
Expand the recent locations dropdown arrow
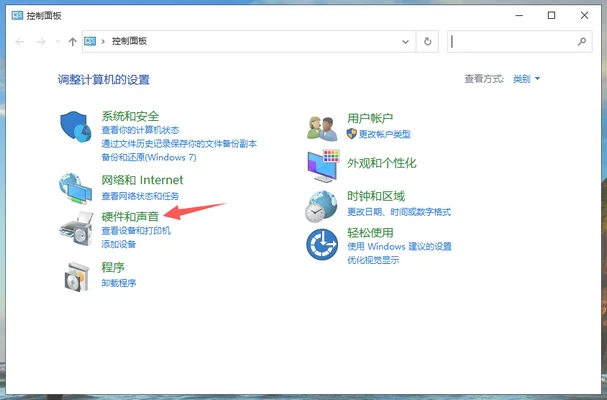pos(58,41)
